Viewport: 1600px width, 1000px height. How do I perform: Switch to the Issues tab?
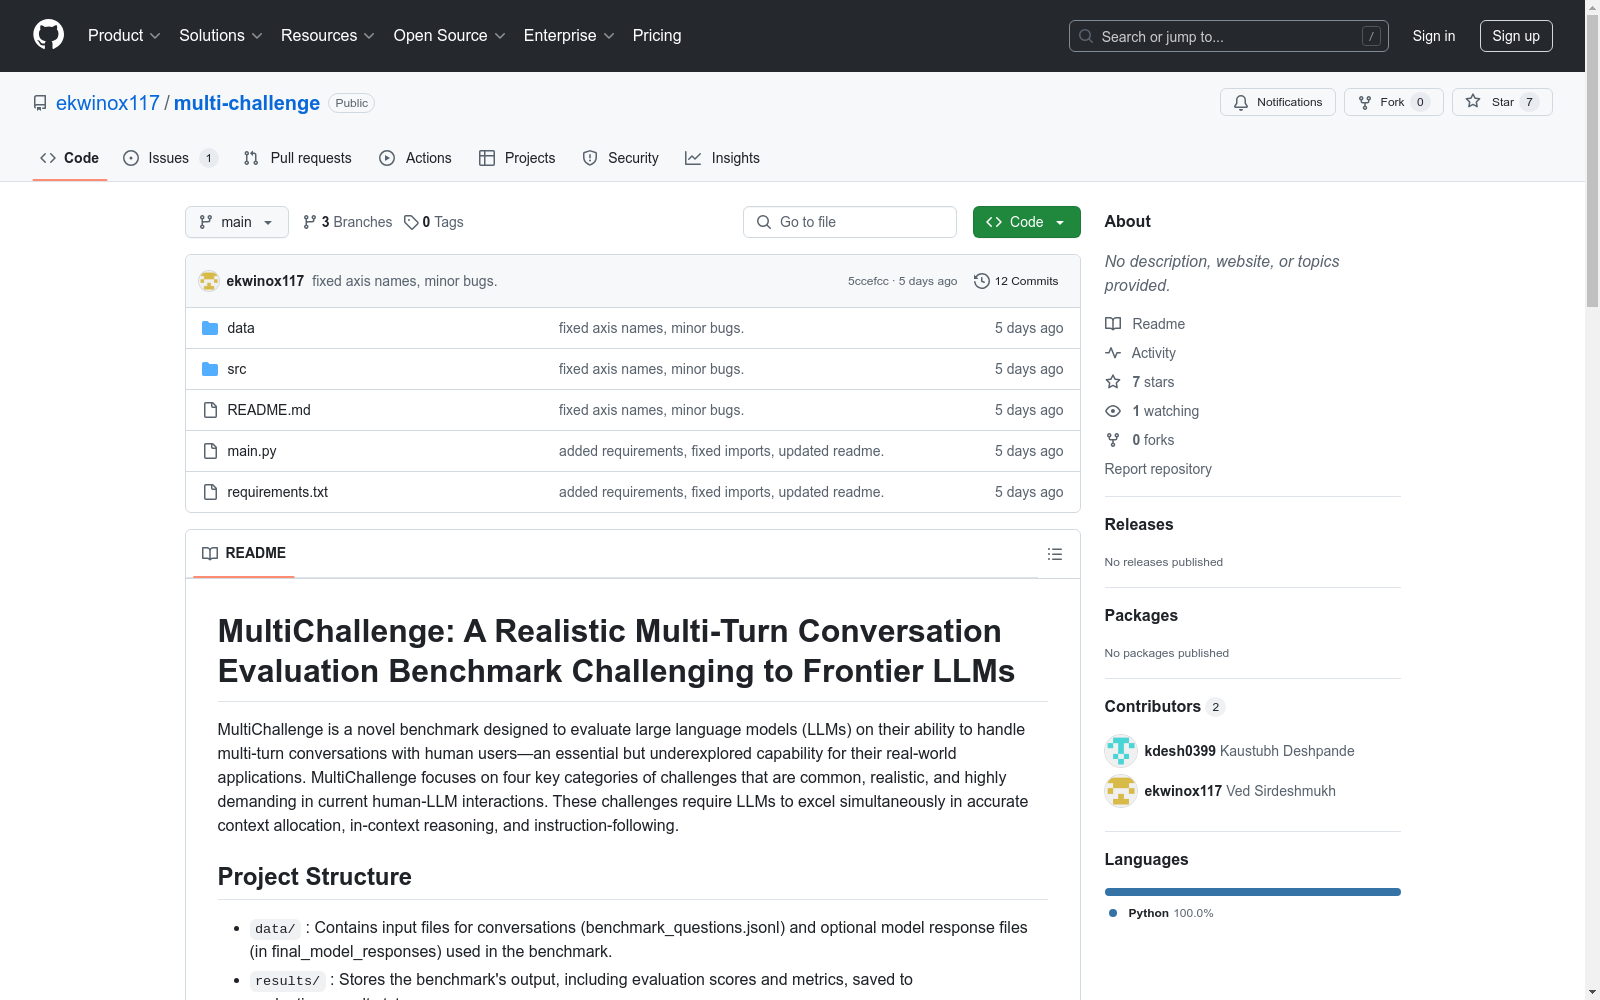coord(168,158)
